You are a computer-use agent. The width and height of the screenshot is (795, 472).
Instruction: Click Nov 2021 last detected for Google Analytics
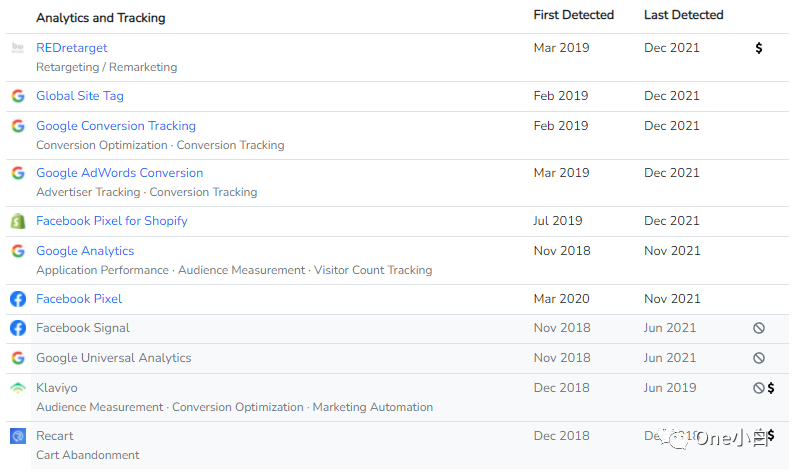(x=672, y=251)
